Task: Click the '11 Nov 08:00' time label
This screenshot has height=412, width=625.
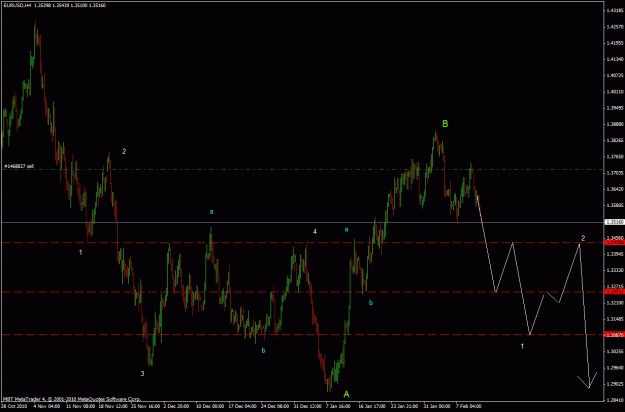Action: 80,406
